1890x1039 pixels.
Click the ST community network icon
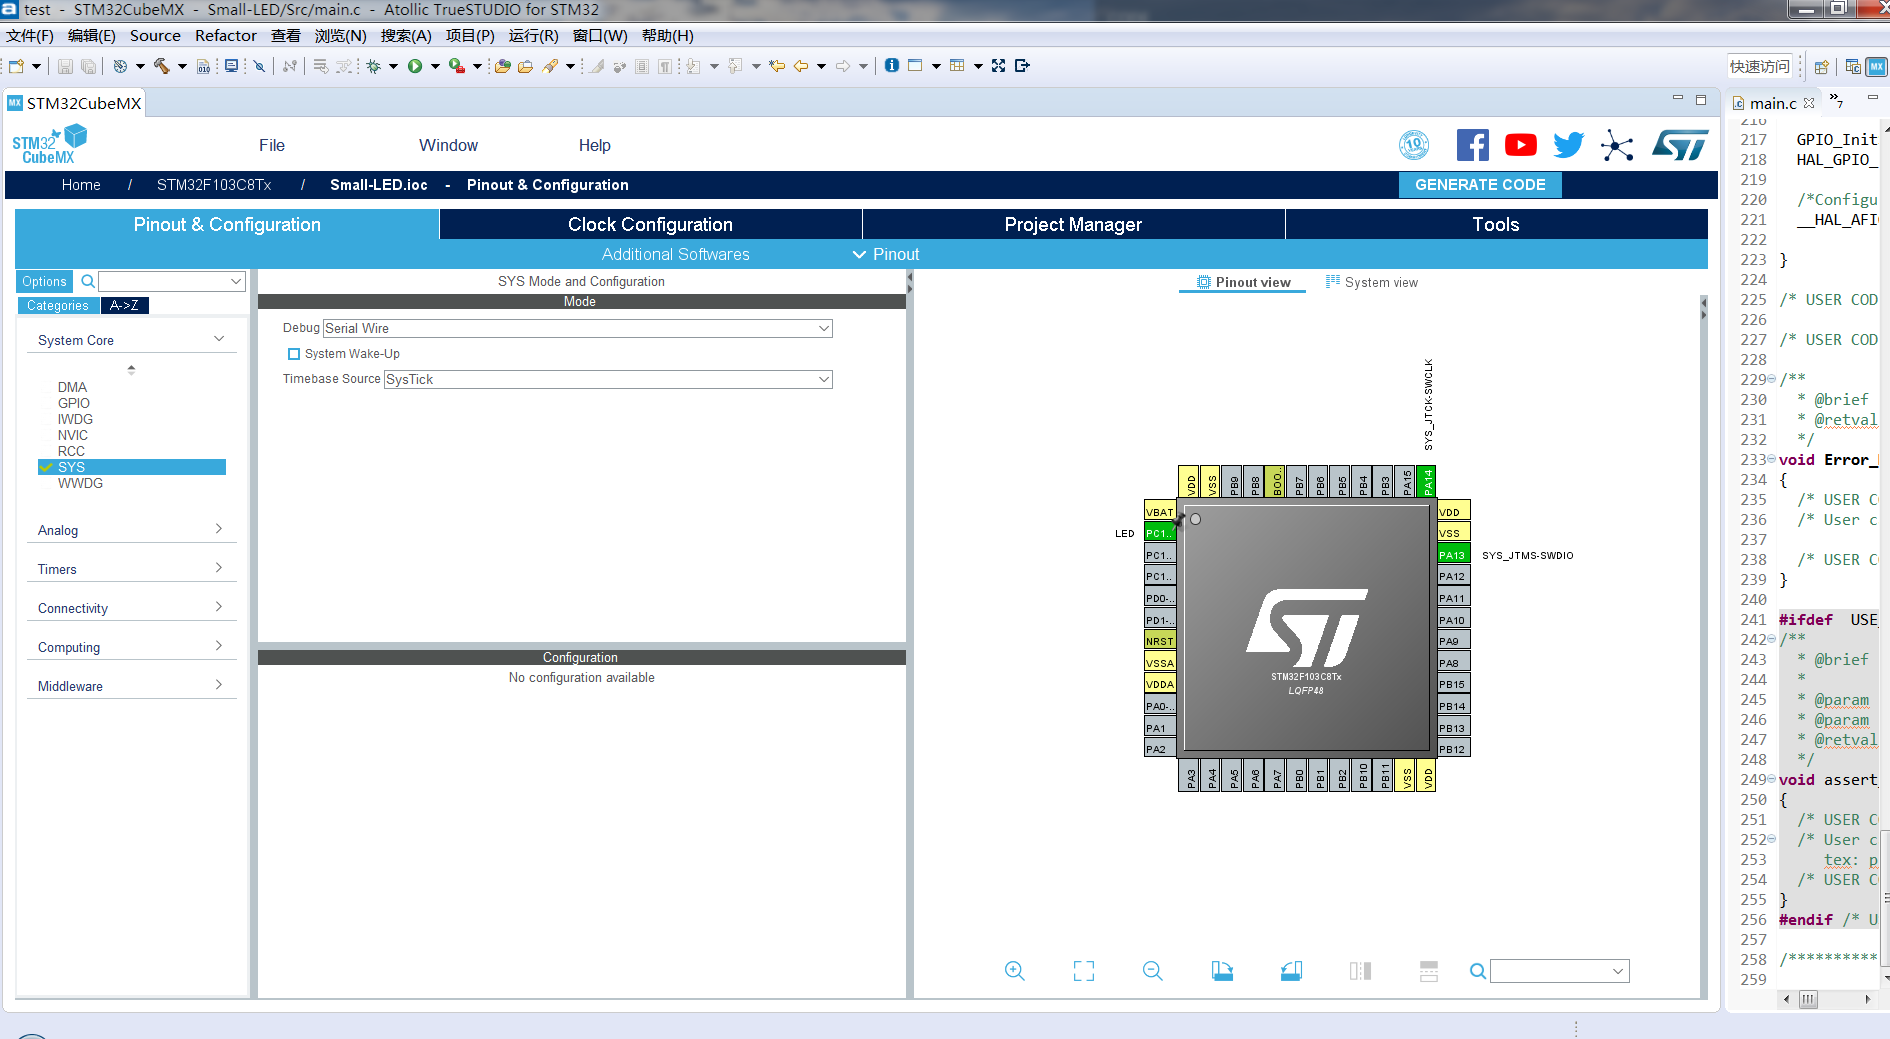(1616, 146)
